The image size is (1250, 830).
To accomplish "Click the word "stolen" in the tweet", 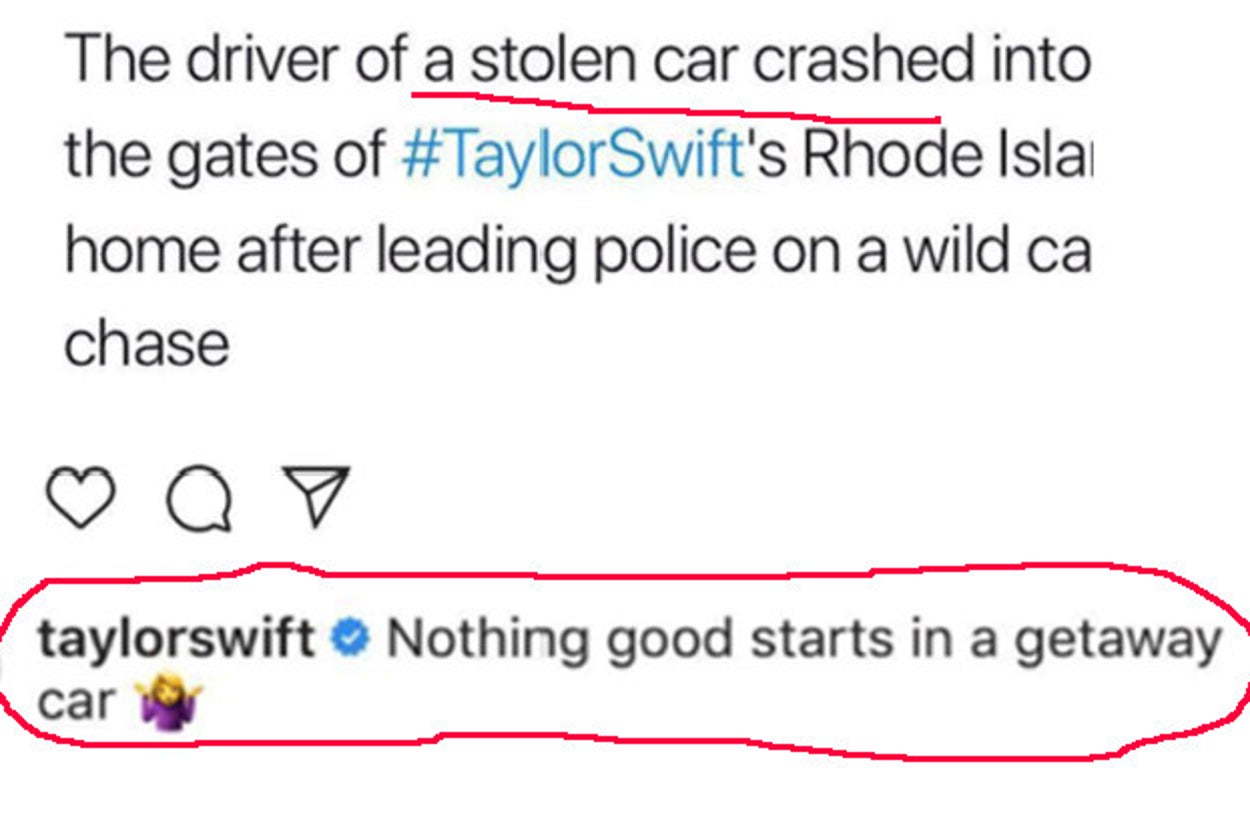I will pos(552,62).
